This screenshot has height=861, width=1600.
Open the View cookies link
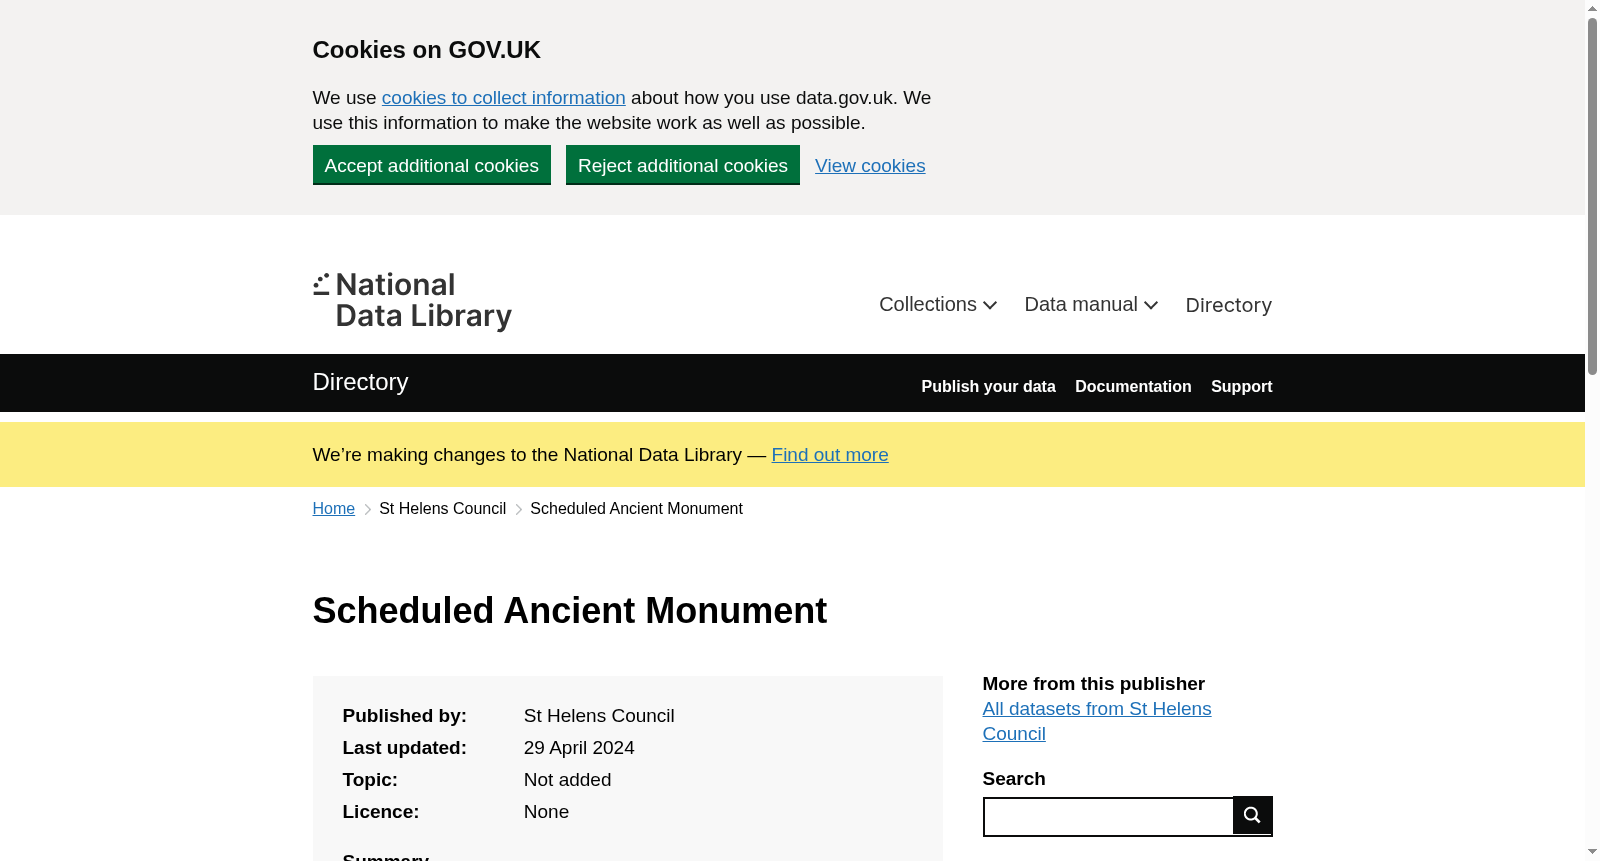(870, 166)
